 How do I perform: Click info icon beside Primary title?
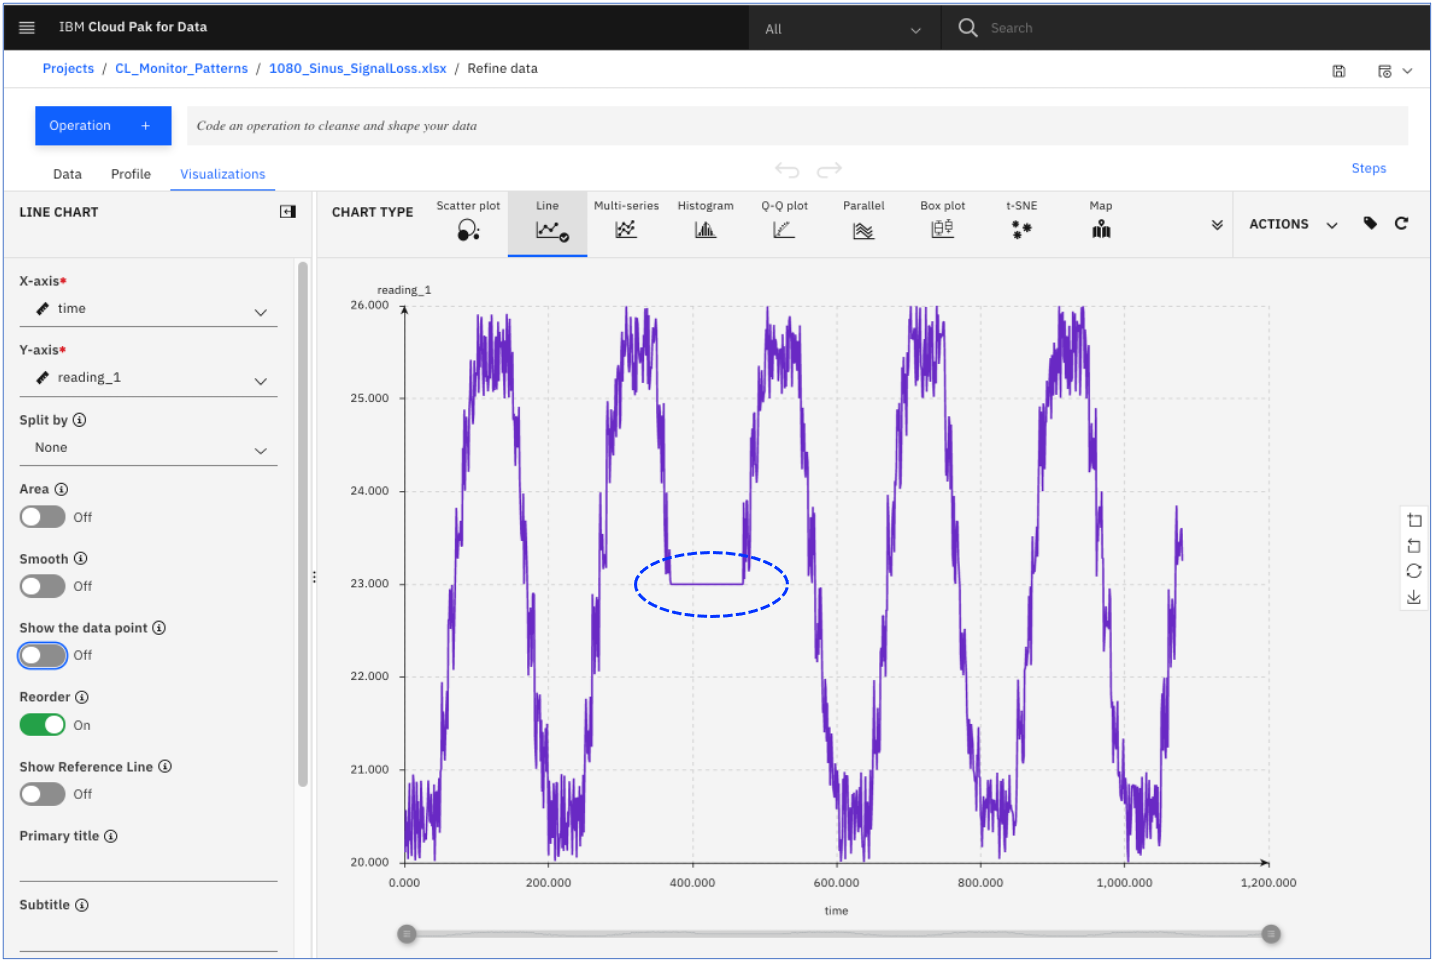click(111, 836)
